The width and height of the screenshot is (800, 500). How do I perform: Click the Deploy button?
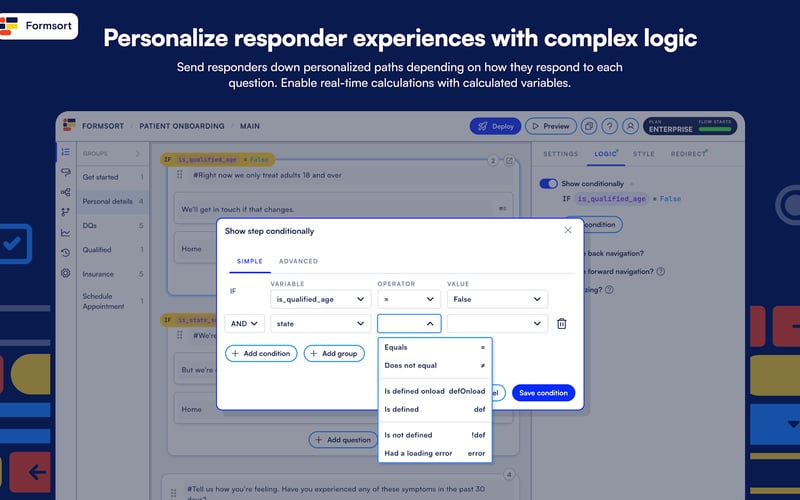pos(495,126)
